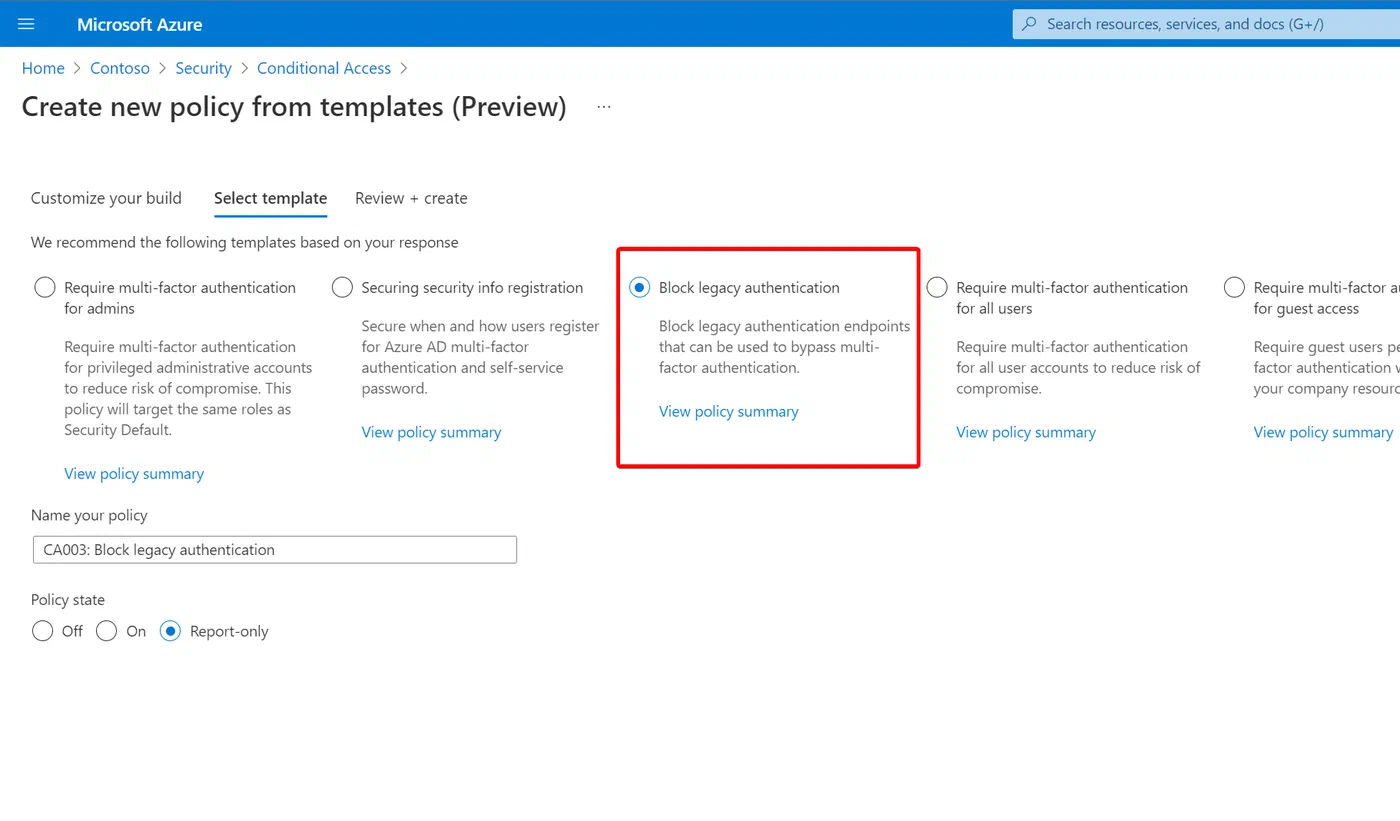The height and width of the screenshot is (821, 1400).
Task: View policy summary for all users MFA
Action: [1026, 432]
